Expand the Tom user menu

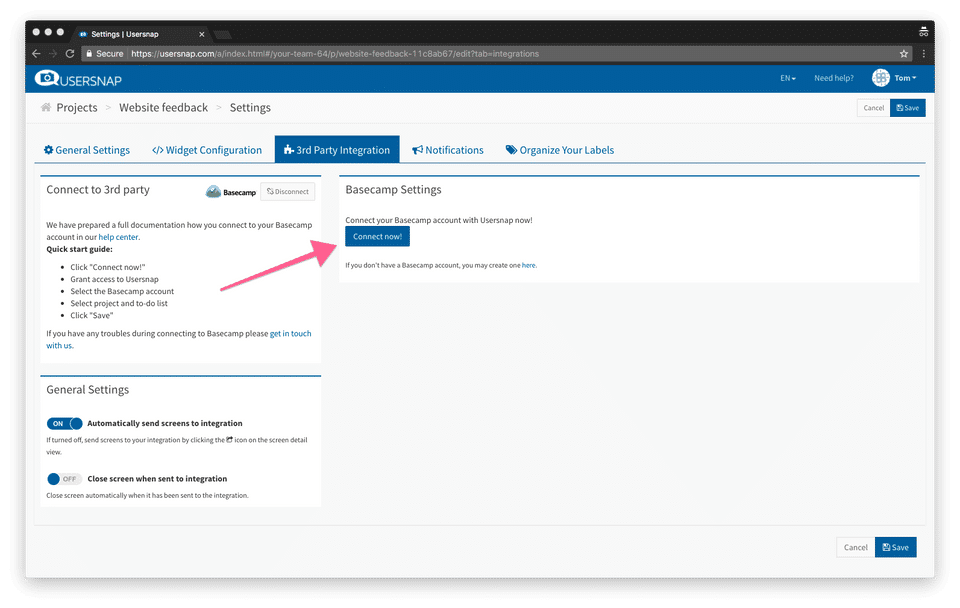point(906,78)
